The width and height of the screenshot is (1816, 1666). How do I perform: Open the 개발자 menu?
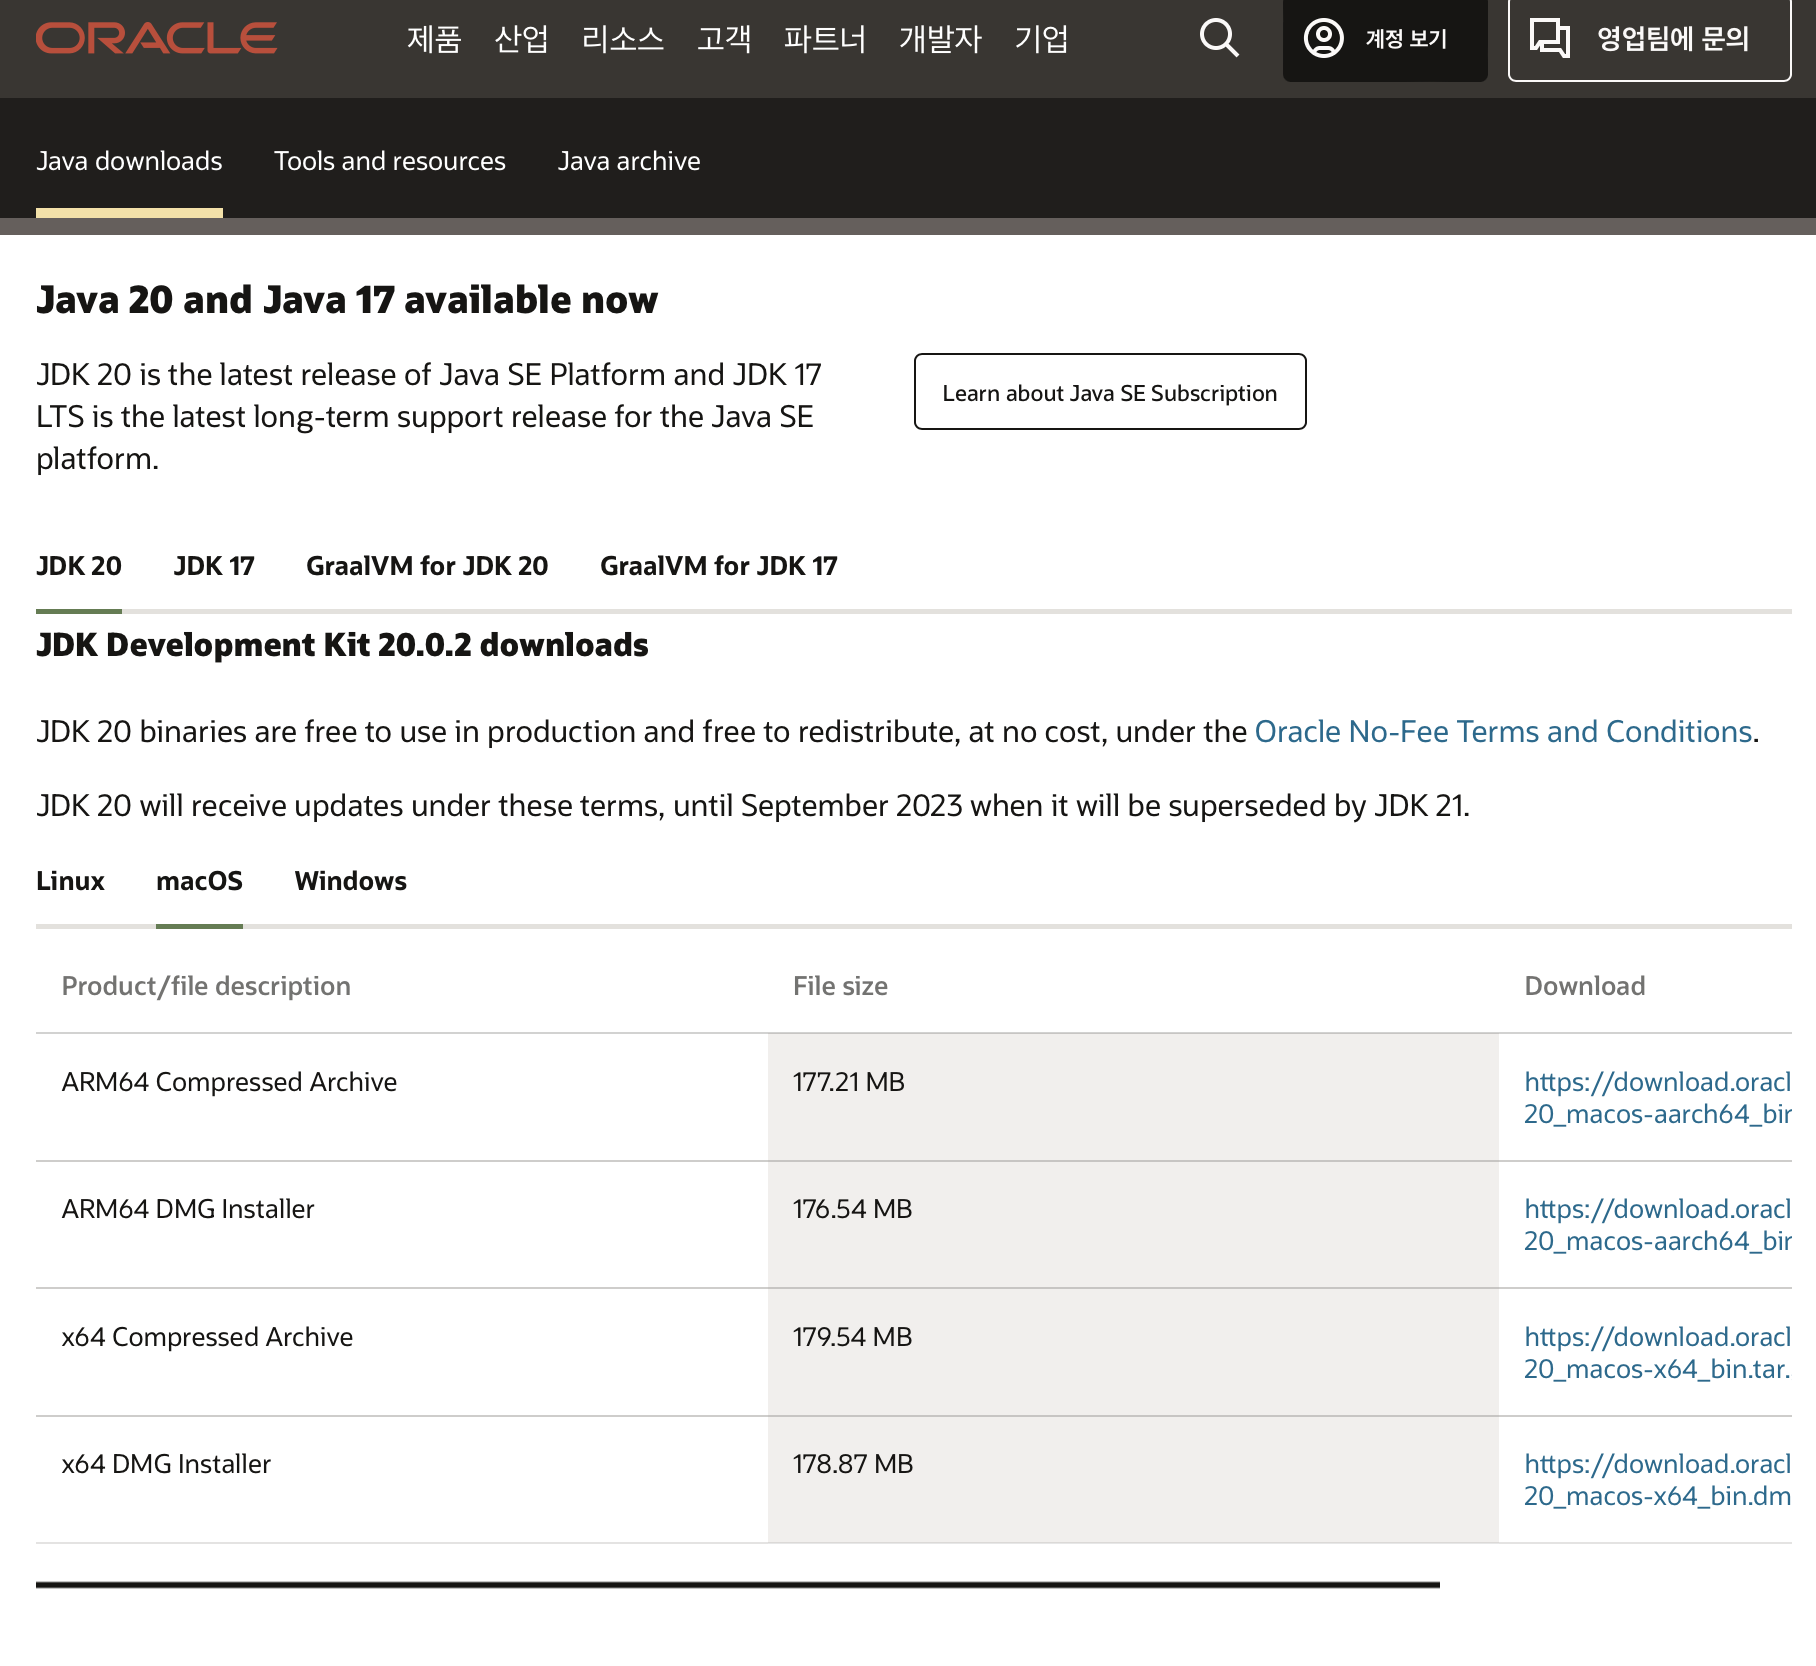click(x=940, y=39)
